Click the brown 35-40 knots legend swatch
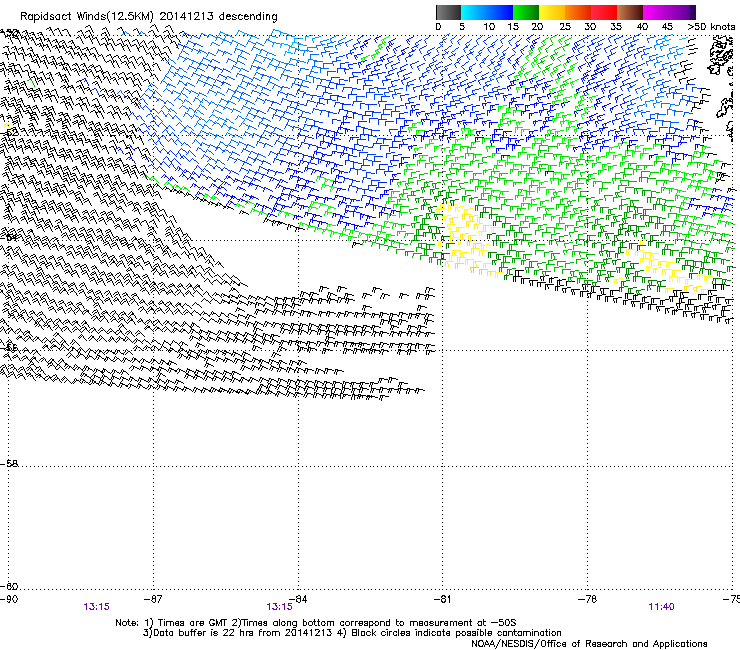The image size is (740, 650). coord(630,12)
